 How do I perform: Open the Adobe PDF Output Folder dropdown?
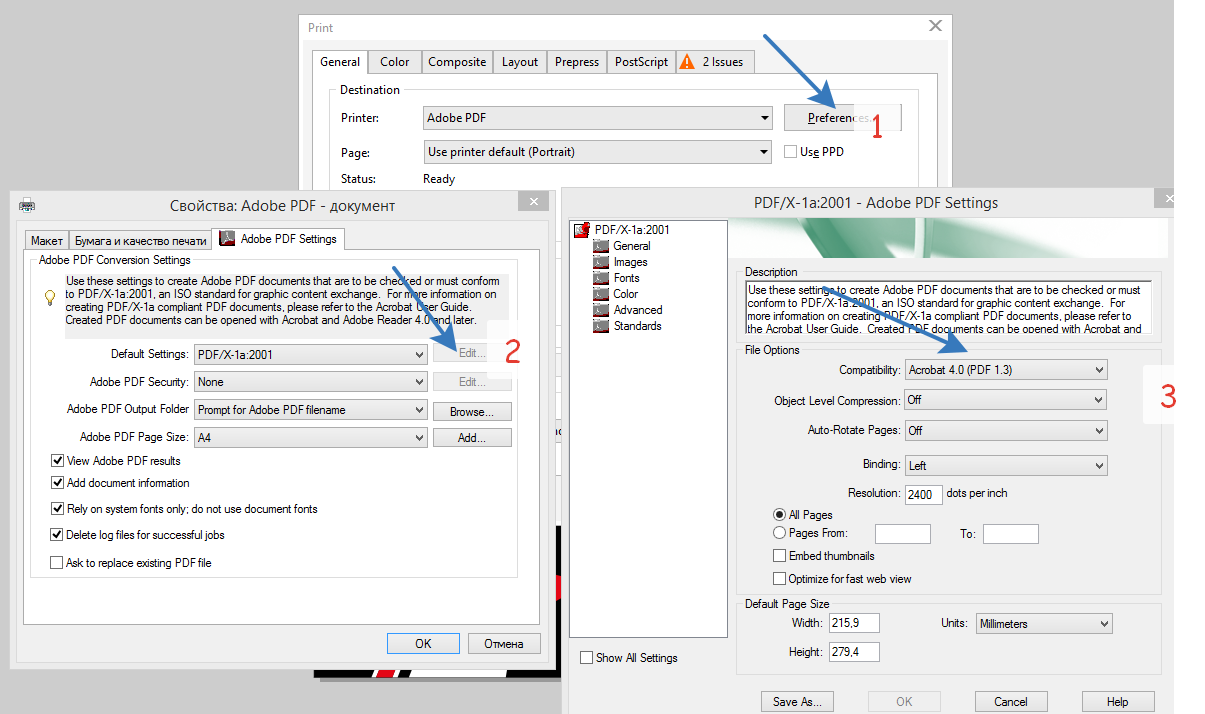[311, 410]
